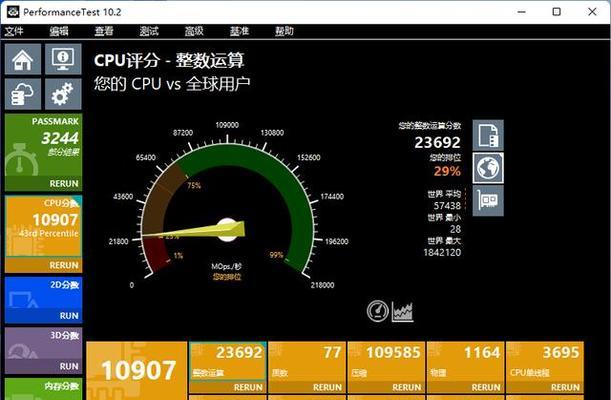Click the world average value 57438
The height and width of the screenshot is (400, 611).
pos(447,206)
